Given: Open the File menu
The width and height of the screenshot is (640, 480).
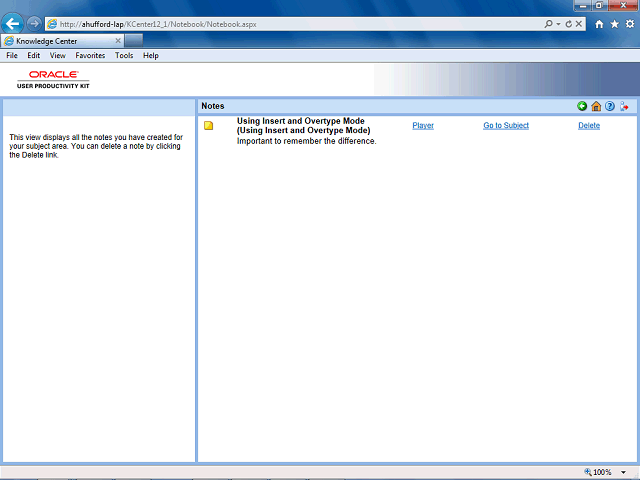Looking at the screenshot, I should tap(12, 56).
